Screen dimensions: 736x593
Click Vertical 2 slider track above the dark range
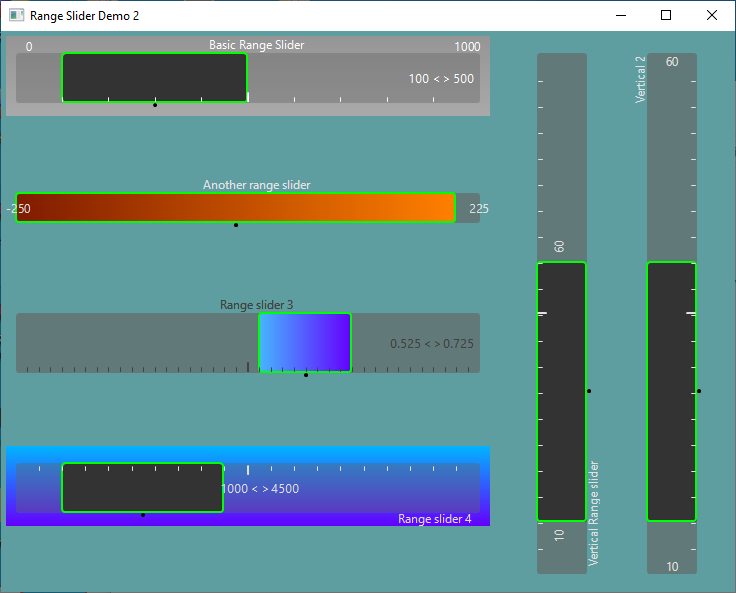[671, 160]
